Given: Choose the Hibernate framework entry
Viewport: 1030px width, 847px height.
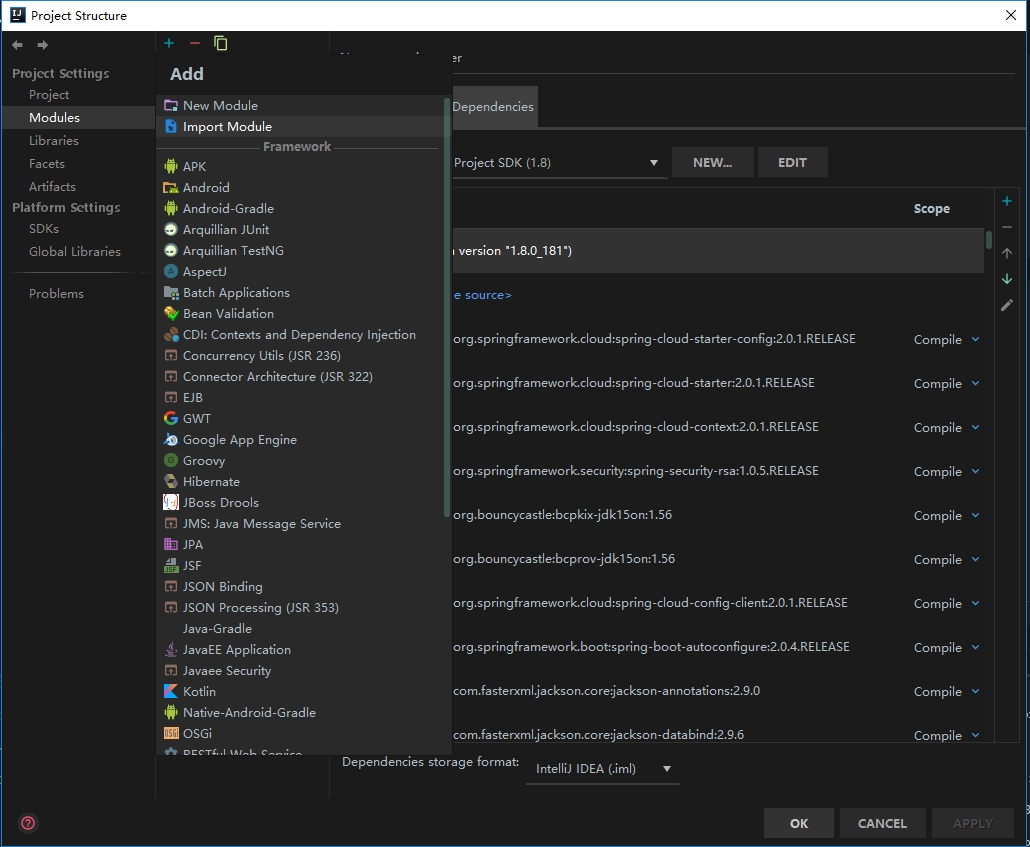Looking at the screenshot, I should pyautogui.click(x=211, y=481).
